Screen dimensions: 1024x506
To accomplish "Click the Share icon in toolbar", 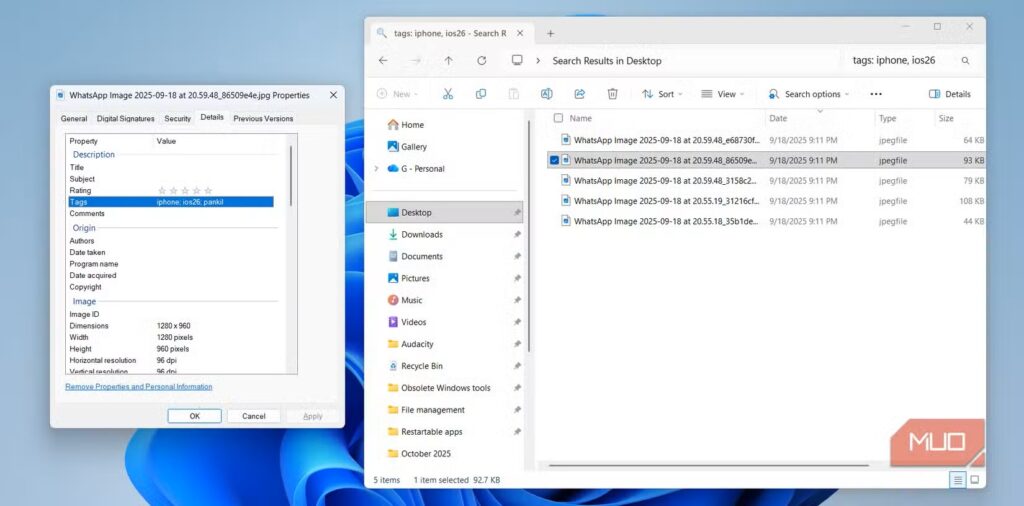I will (579, 94).
